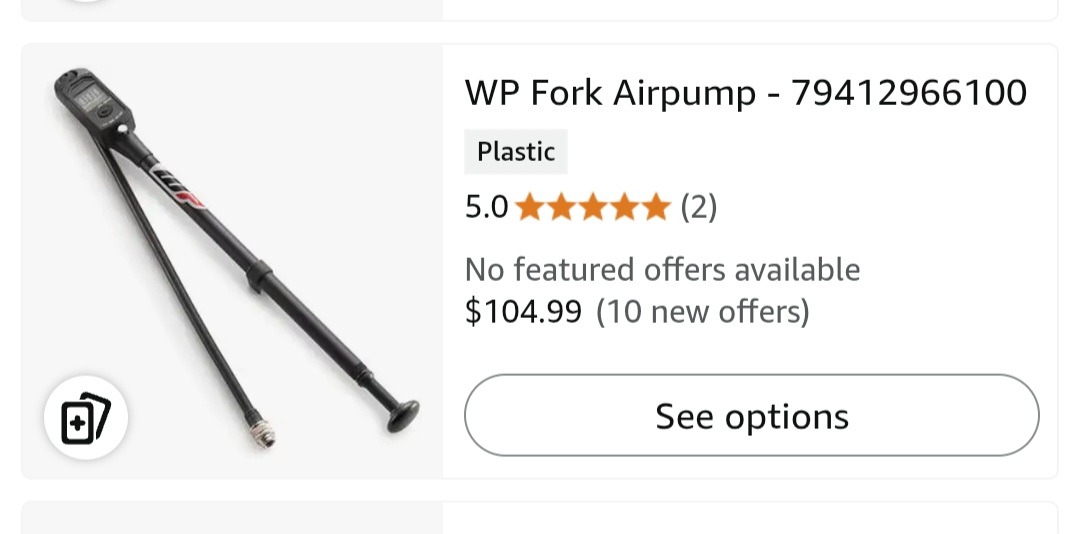Click the See options button
The image size is (1080, 534).
[x=751, y=416]
